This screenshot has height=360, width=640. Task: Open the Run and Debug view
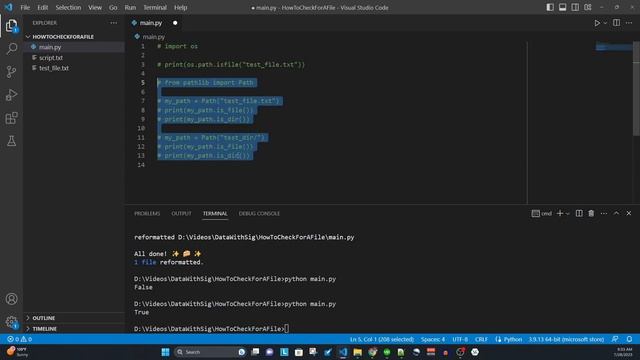coord(11,95)
